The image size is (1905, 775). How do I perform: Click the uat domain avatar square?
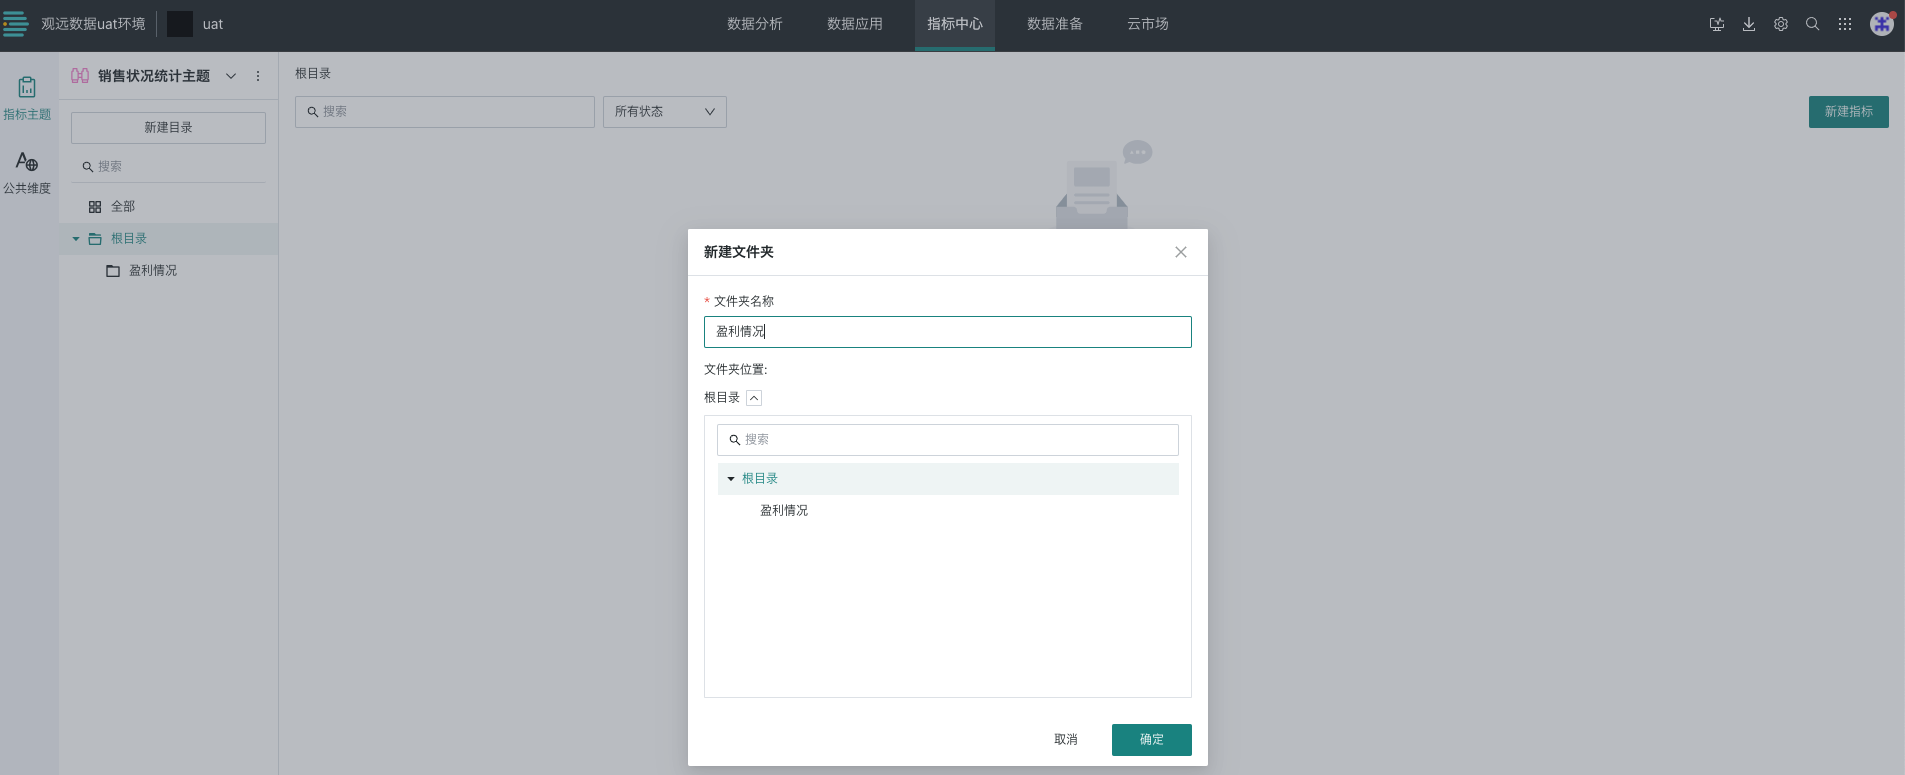pyautogui.click(x=180, y=24)
